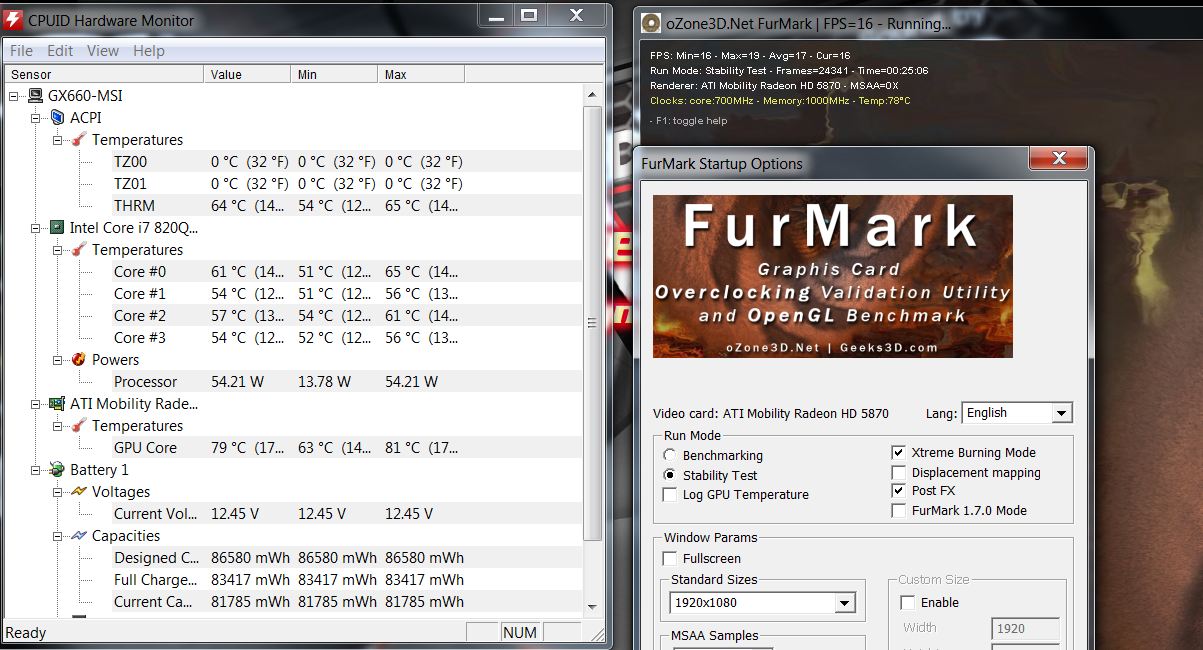Select the Core #0 row

293,272
